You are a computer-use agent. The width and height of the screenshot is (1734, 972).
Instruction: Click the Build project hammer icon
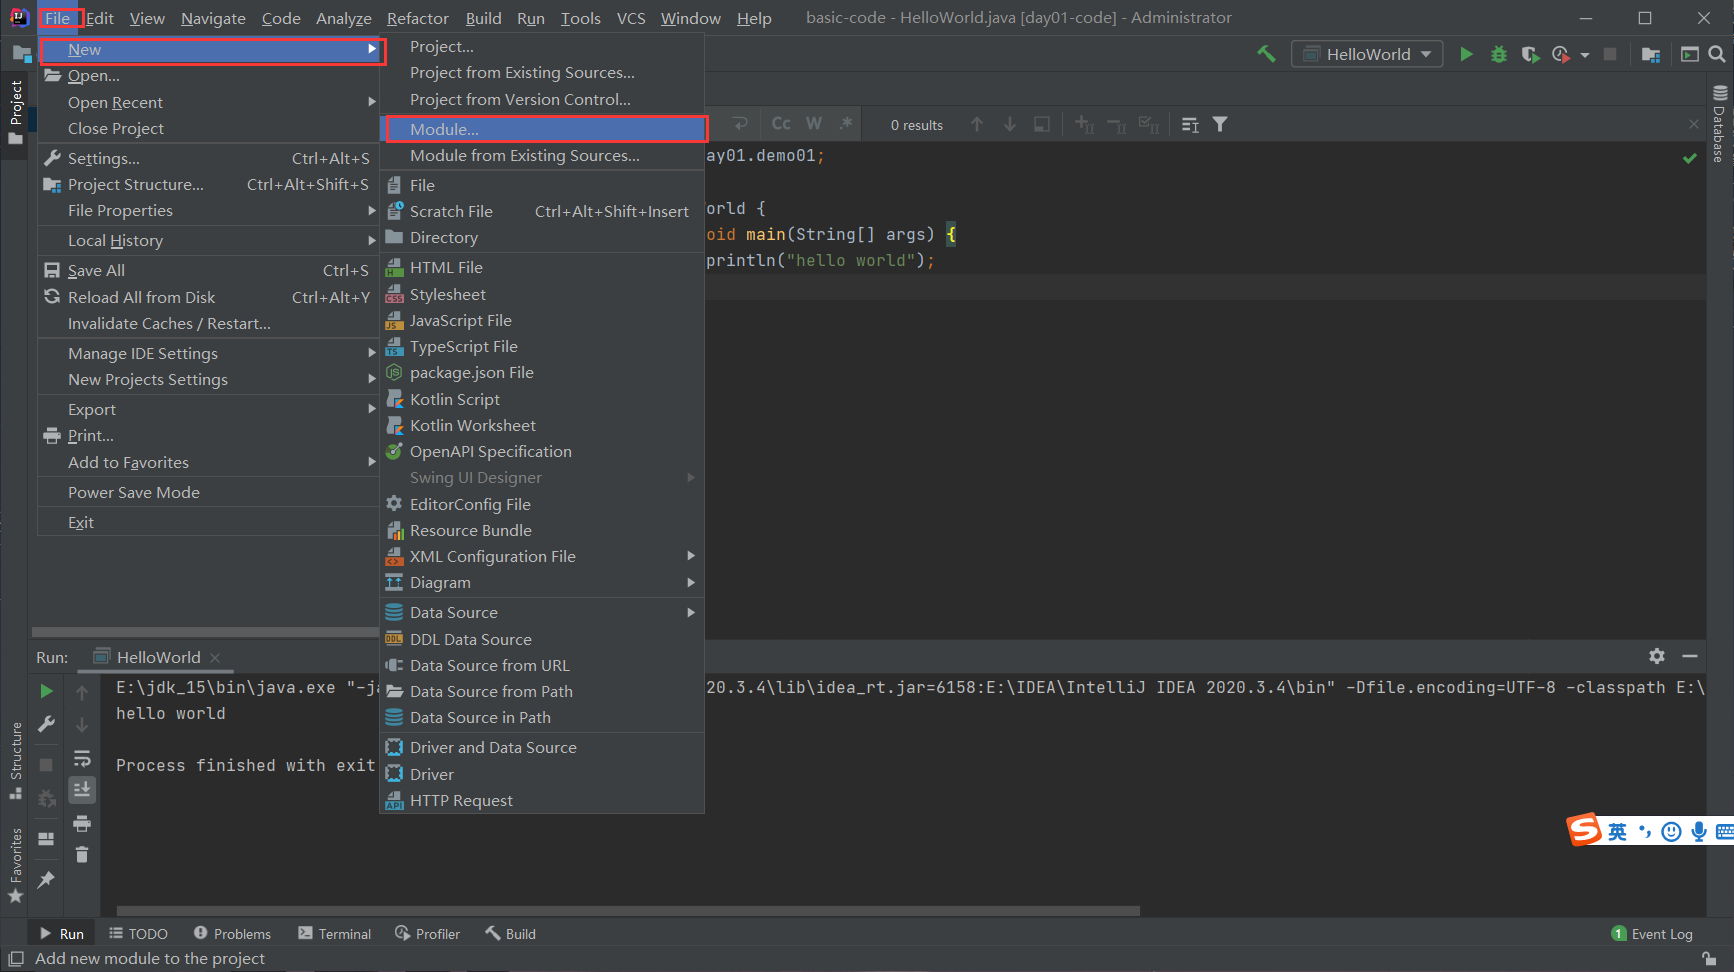click(x=1266, y=54)
